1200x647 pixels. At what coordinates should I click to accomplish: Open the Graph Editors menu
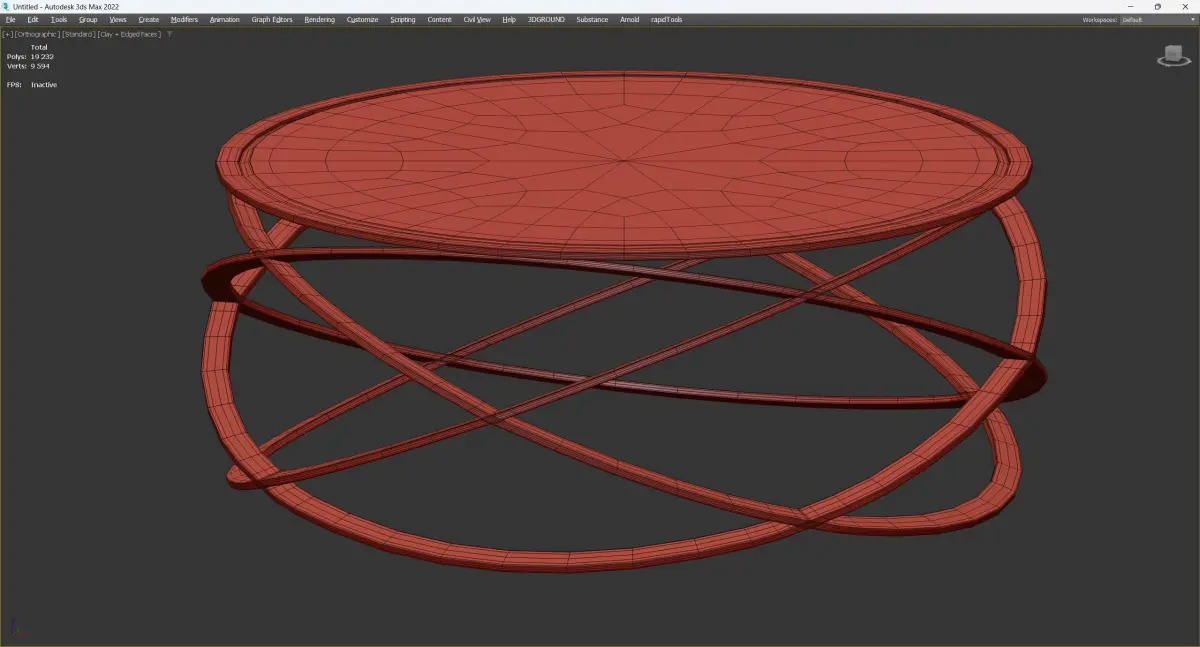[272, 19]
